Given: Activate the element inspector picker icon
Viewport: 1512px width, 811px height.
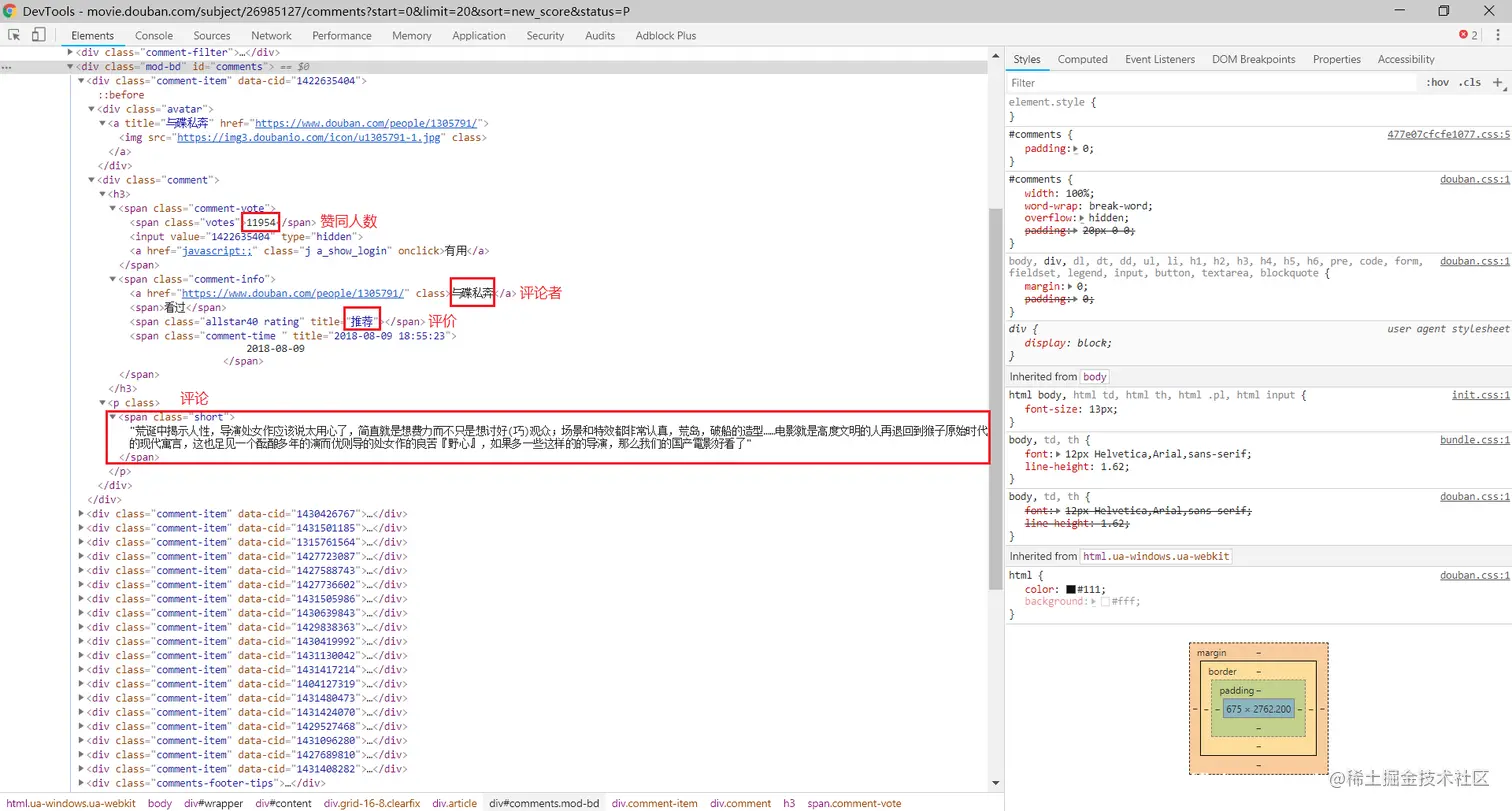Looking at the screenshot, I should 15,35.
